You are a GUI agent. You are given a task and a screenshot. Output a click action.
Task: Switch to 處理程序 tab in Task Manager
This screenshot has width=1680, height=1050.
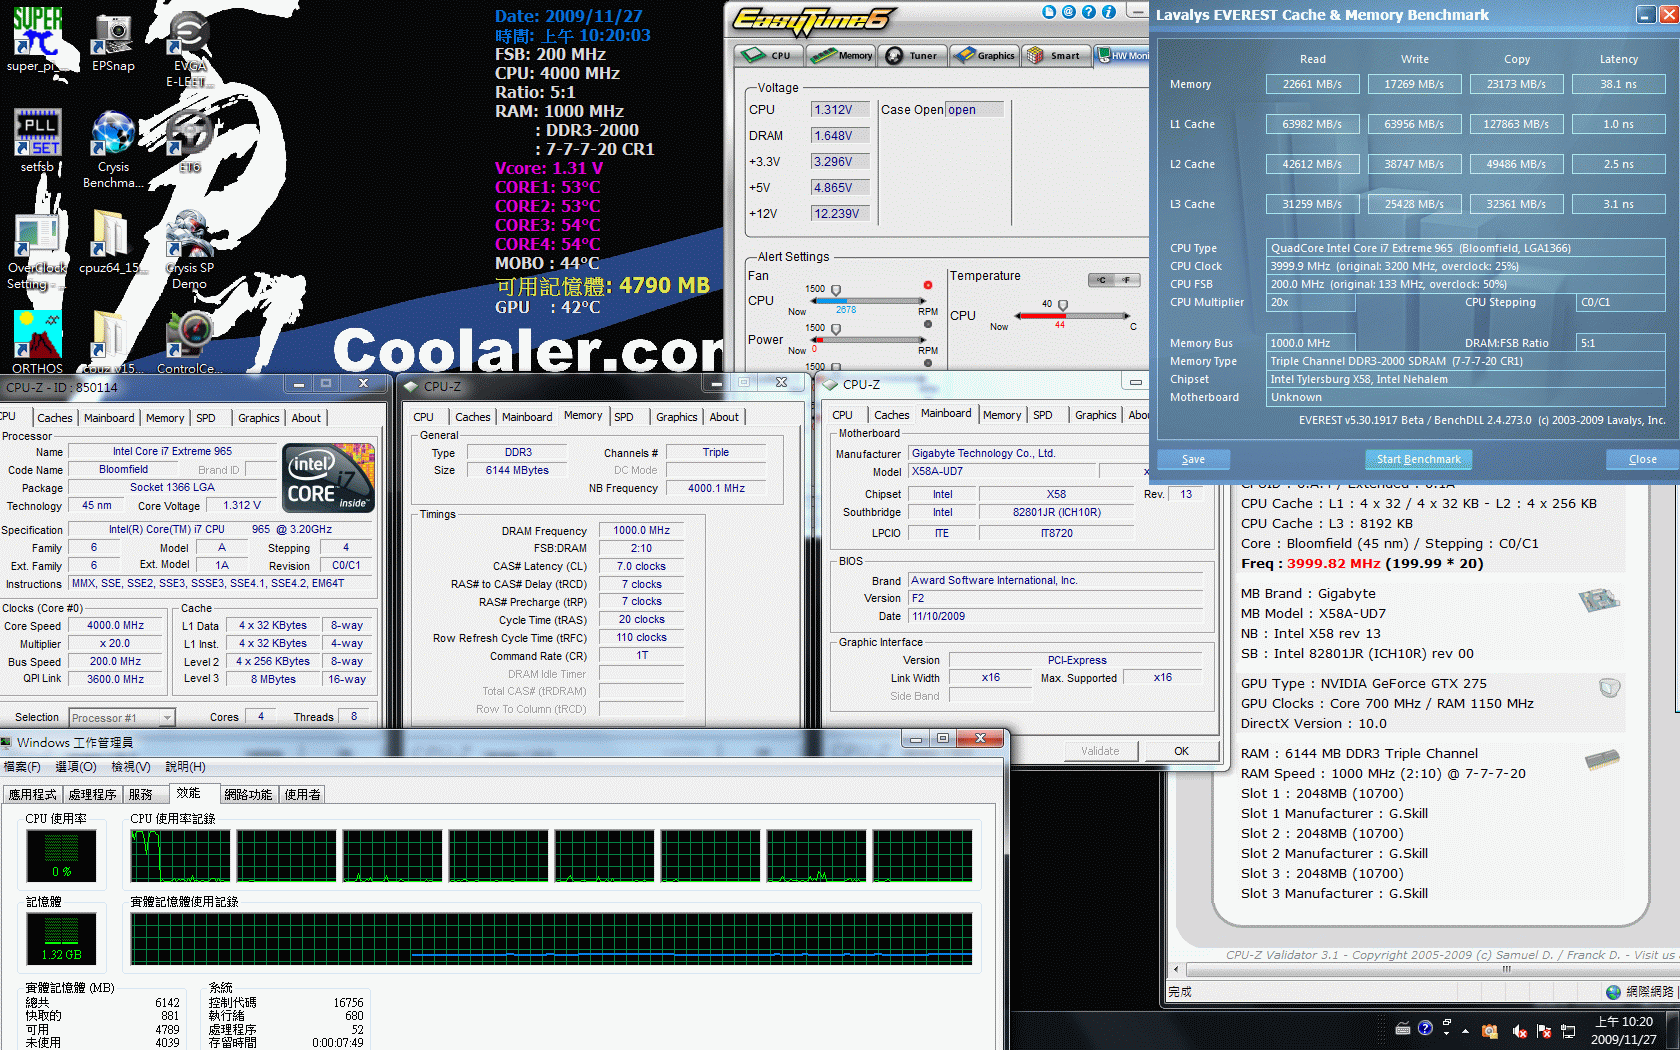[x=93, y=795]
